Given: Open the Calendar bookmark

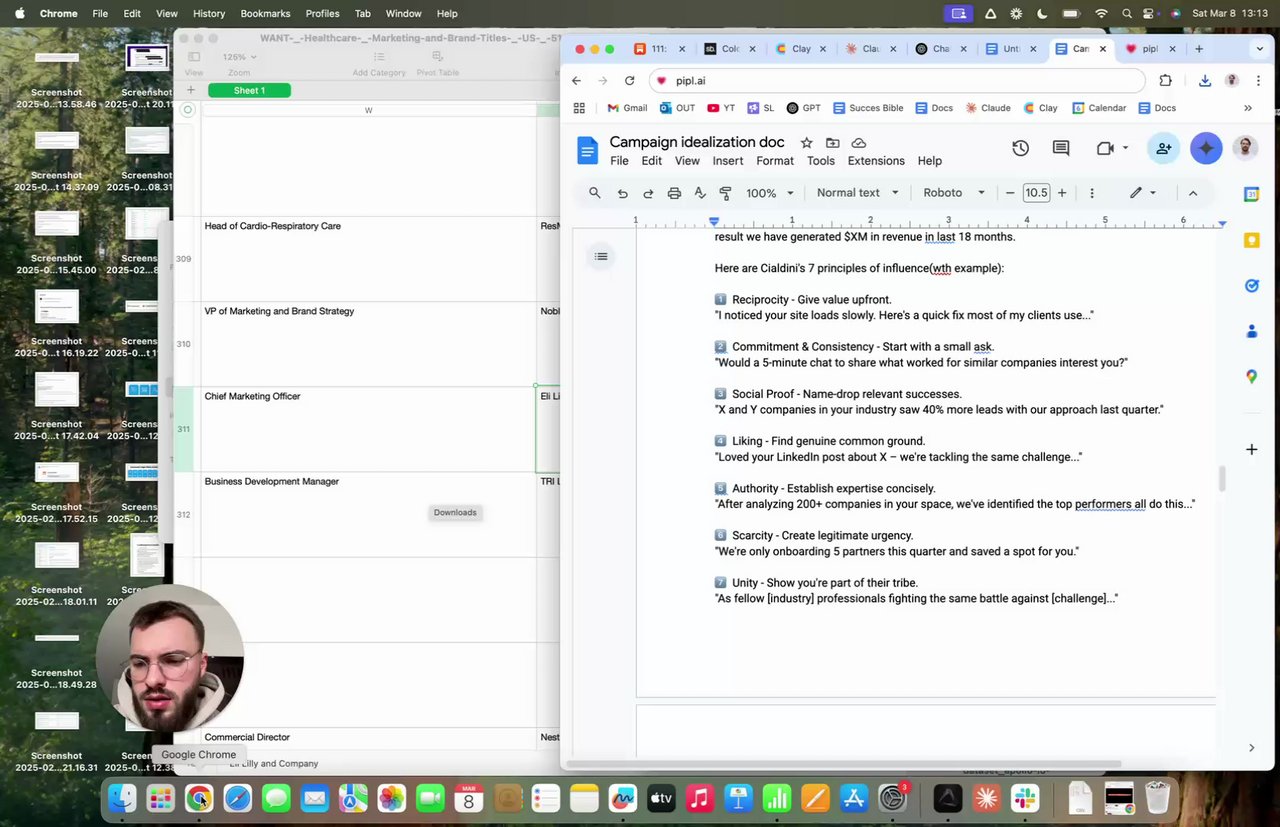Looking at the screenshot, I should [x=1099, y=108].
